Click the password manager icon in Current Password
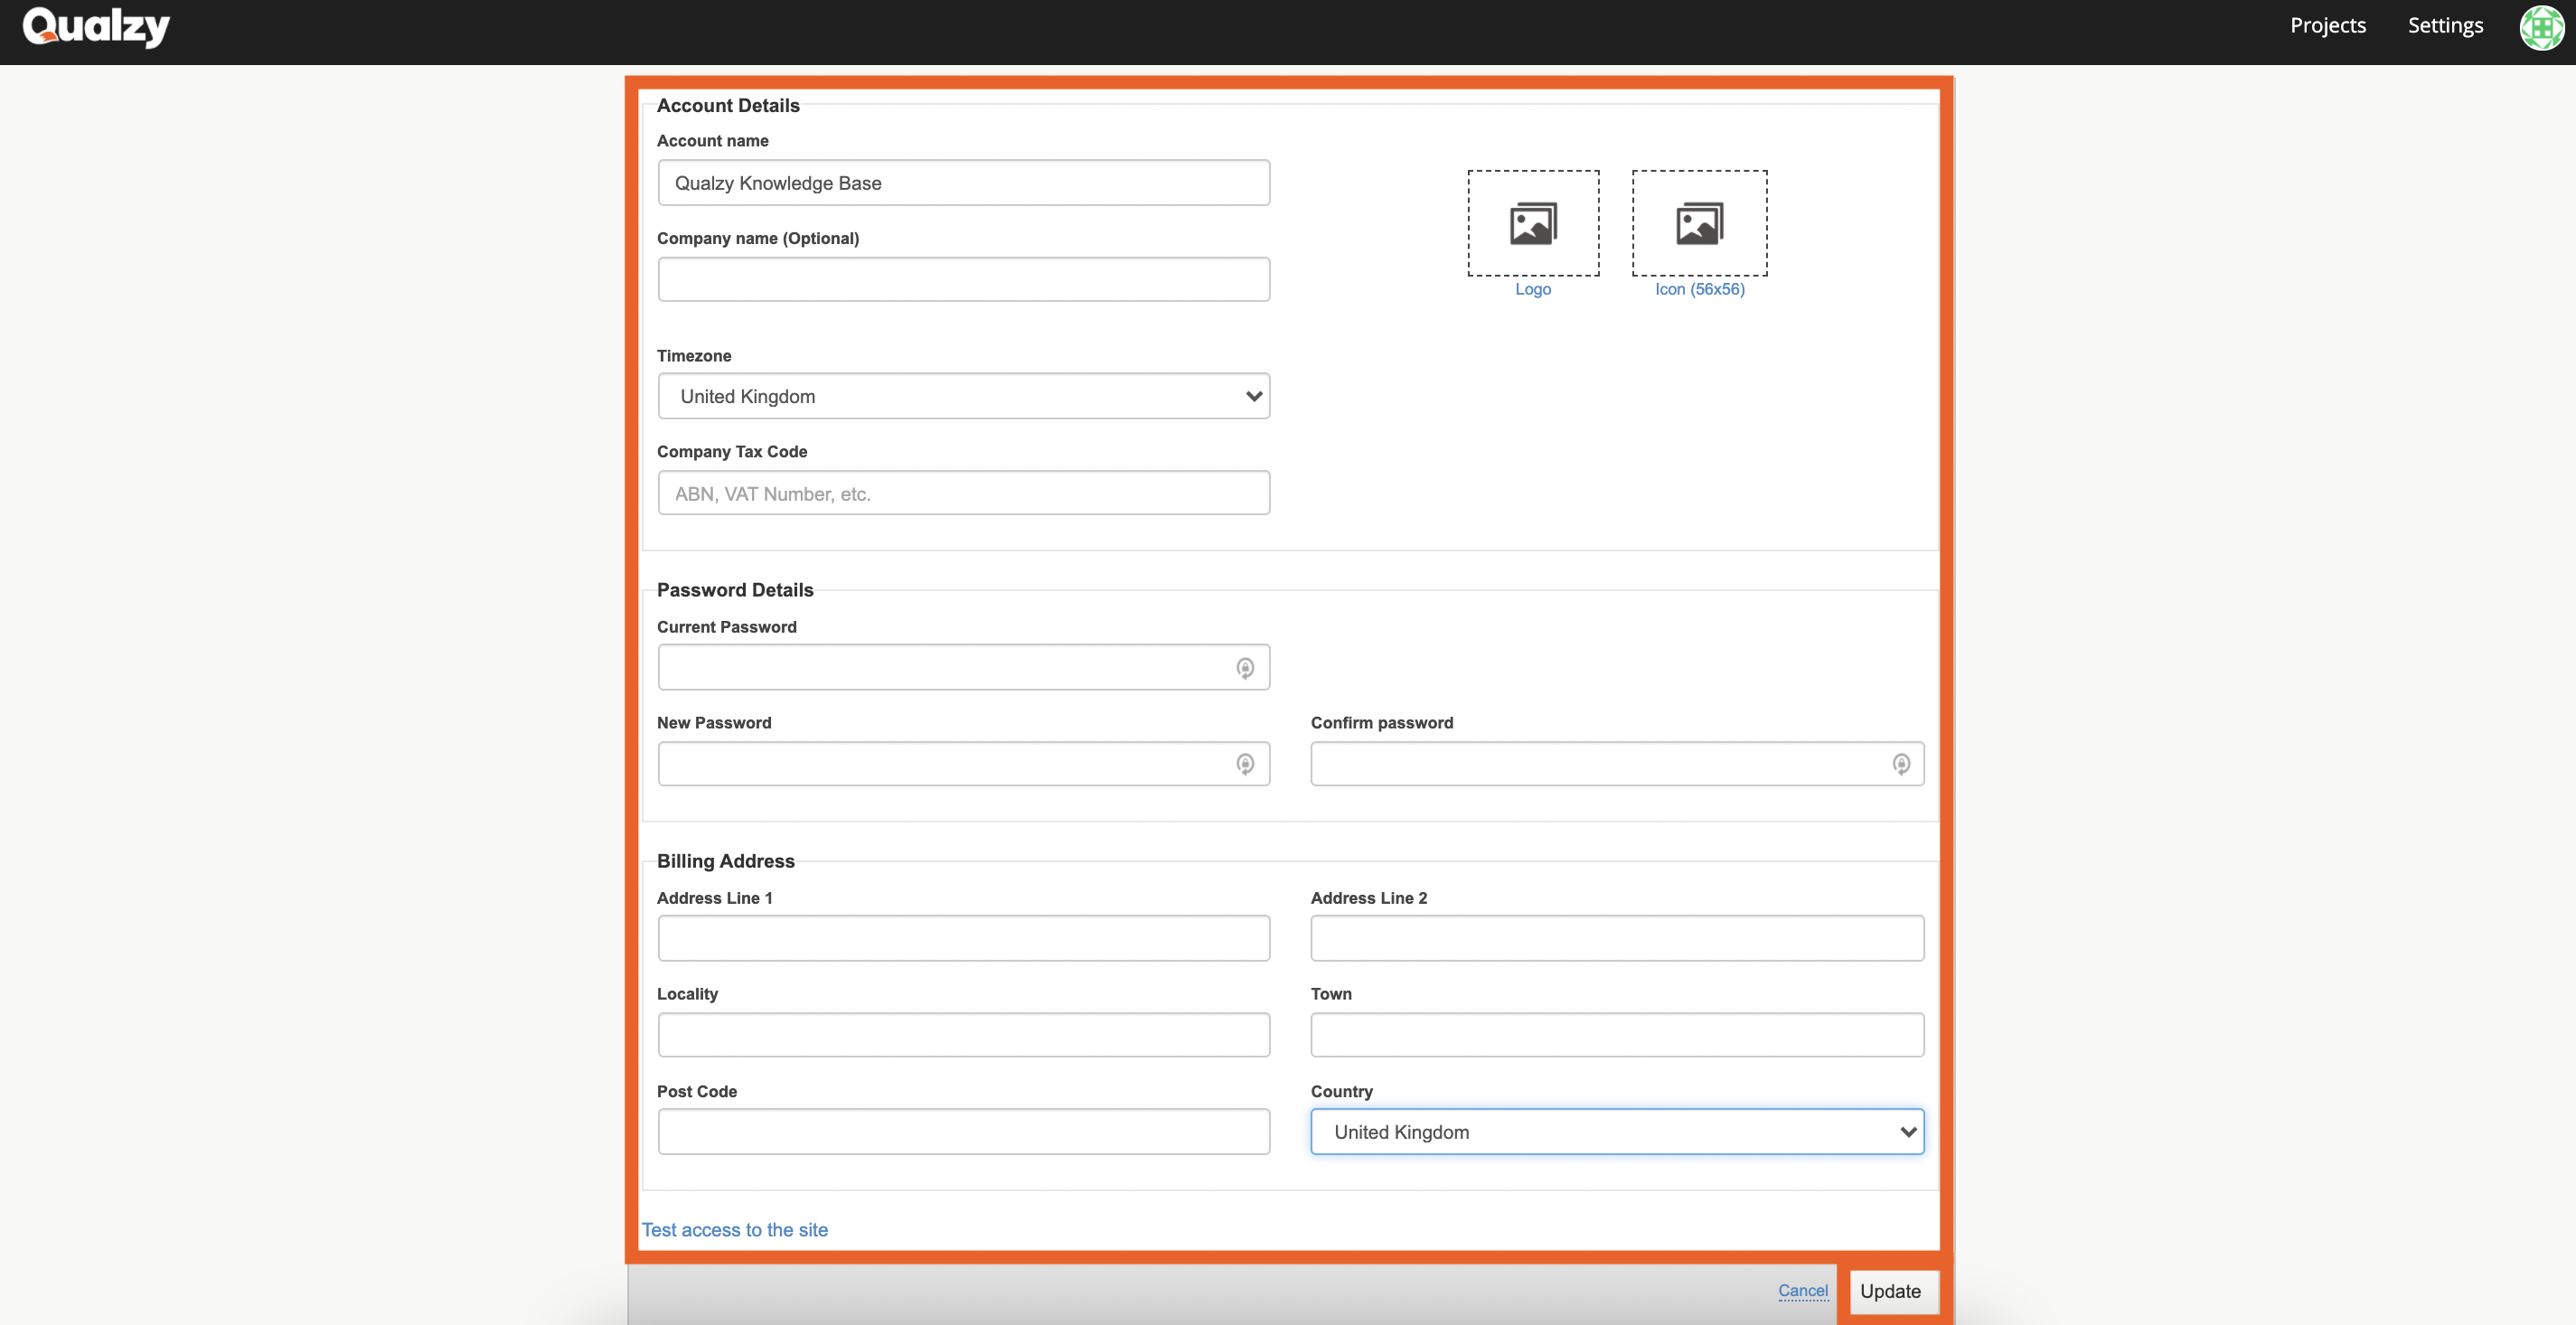Image resolution: width=2576 pixels, height=1325 pixels. [1244, 668]
